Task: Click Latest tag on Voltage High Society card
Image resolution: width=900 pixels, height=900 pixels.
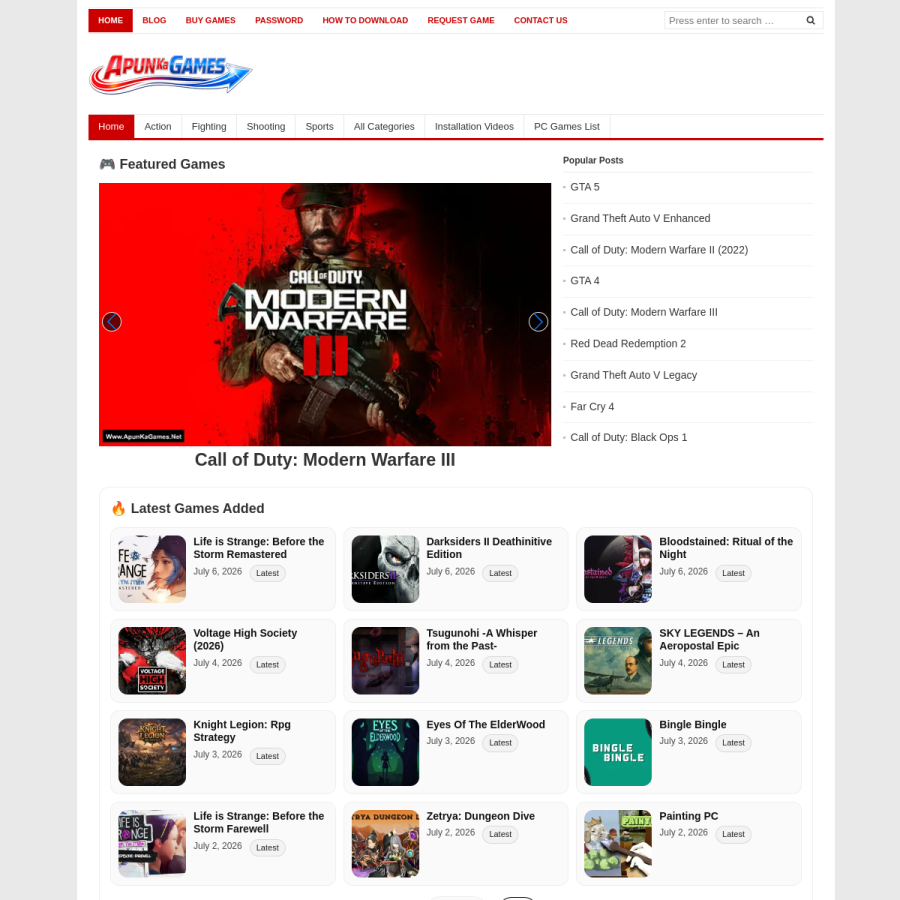Action: click(x=267, y=665)
